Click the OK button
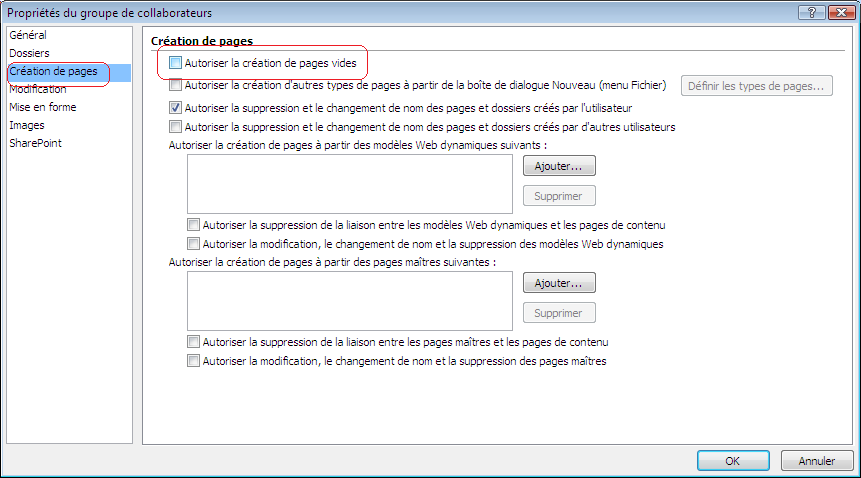The height and width of the screenshot is (478, 861). tap(733, 461)
